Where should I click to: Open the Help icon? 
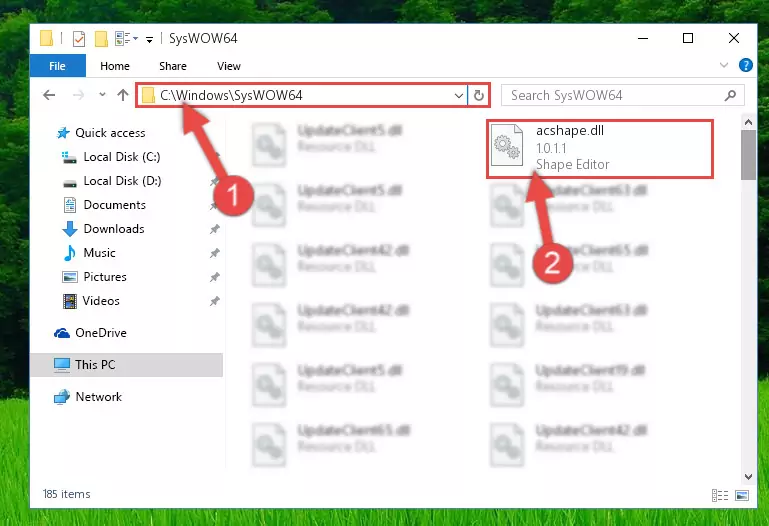pyautogui.click(x=745, y=65)
